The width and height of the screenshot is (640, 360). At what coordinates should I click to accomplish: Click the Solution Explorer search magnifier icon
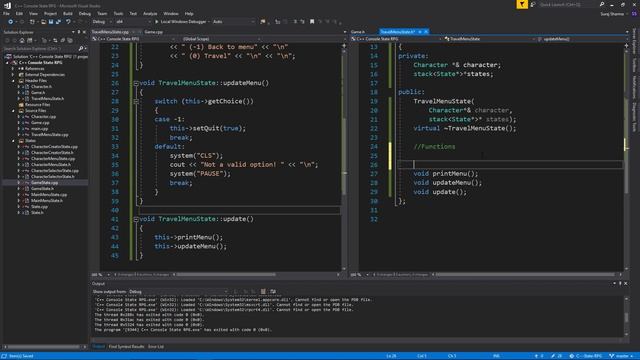coord(81,49)
